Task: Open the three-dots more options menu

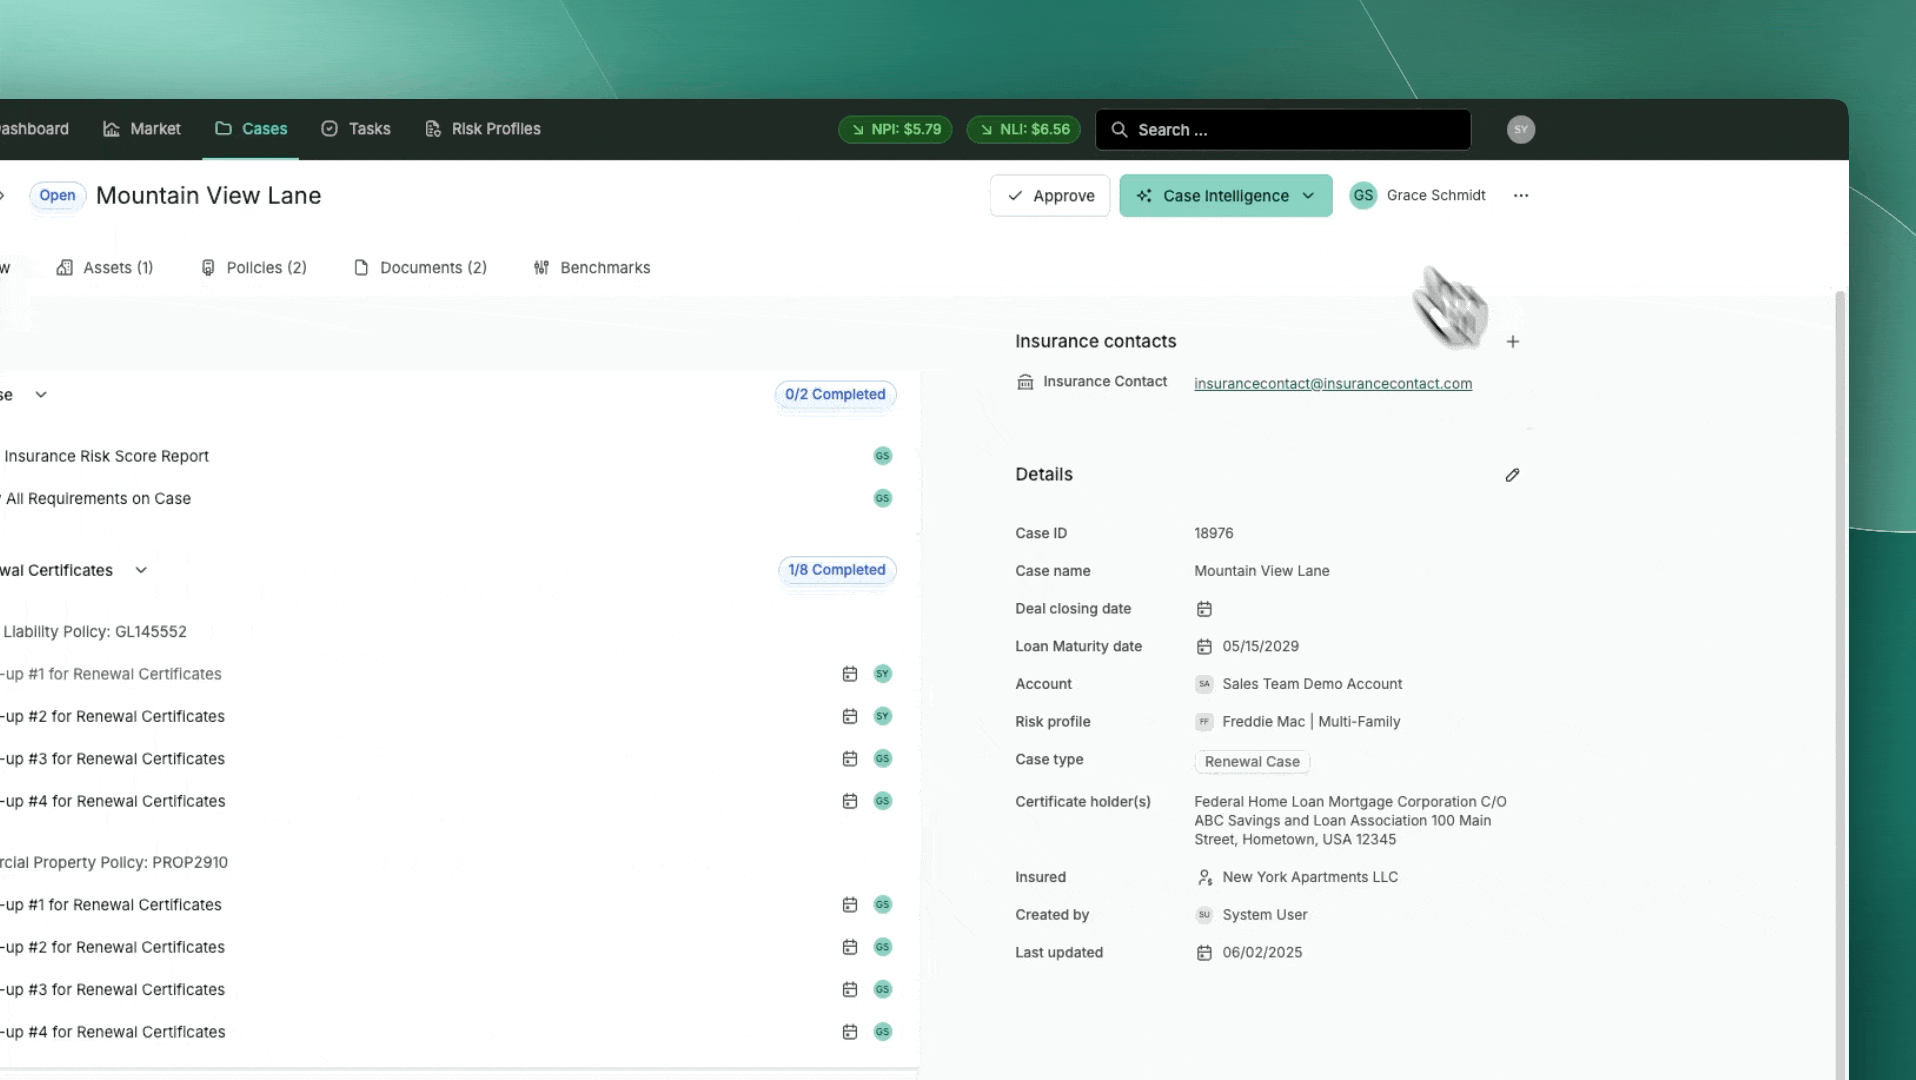Action: (x=1520, y=196)
